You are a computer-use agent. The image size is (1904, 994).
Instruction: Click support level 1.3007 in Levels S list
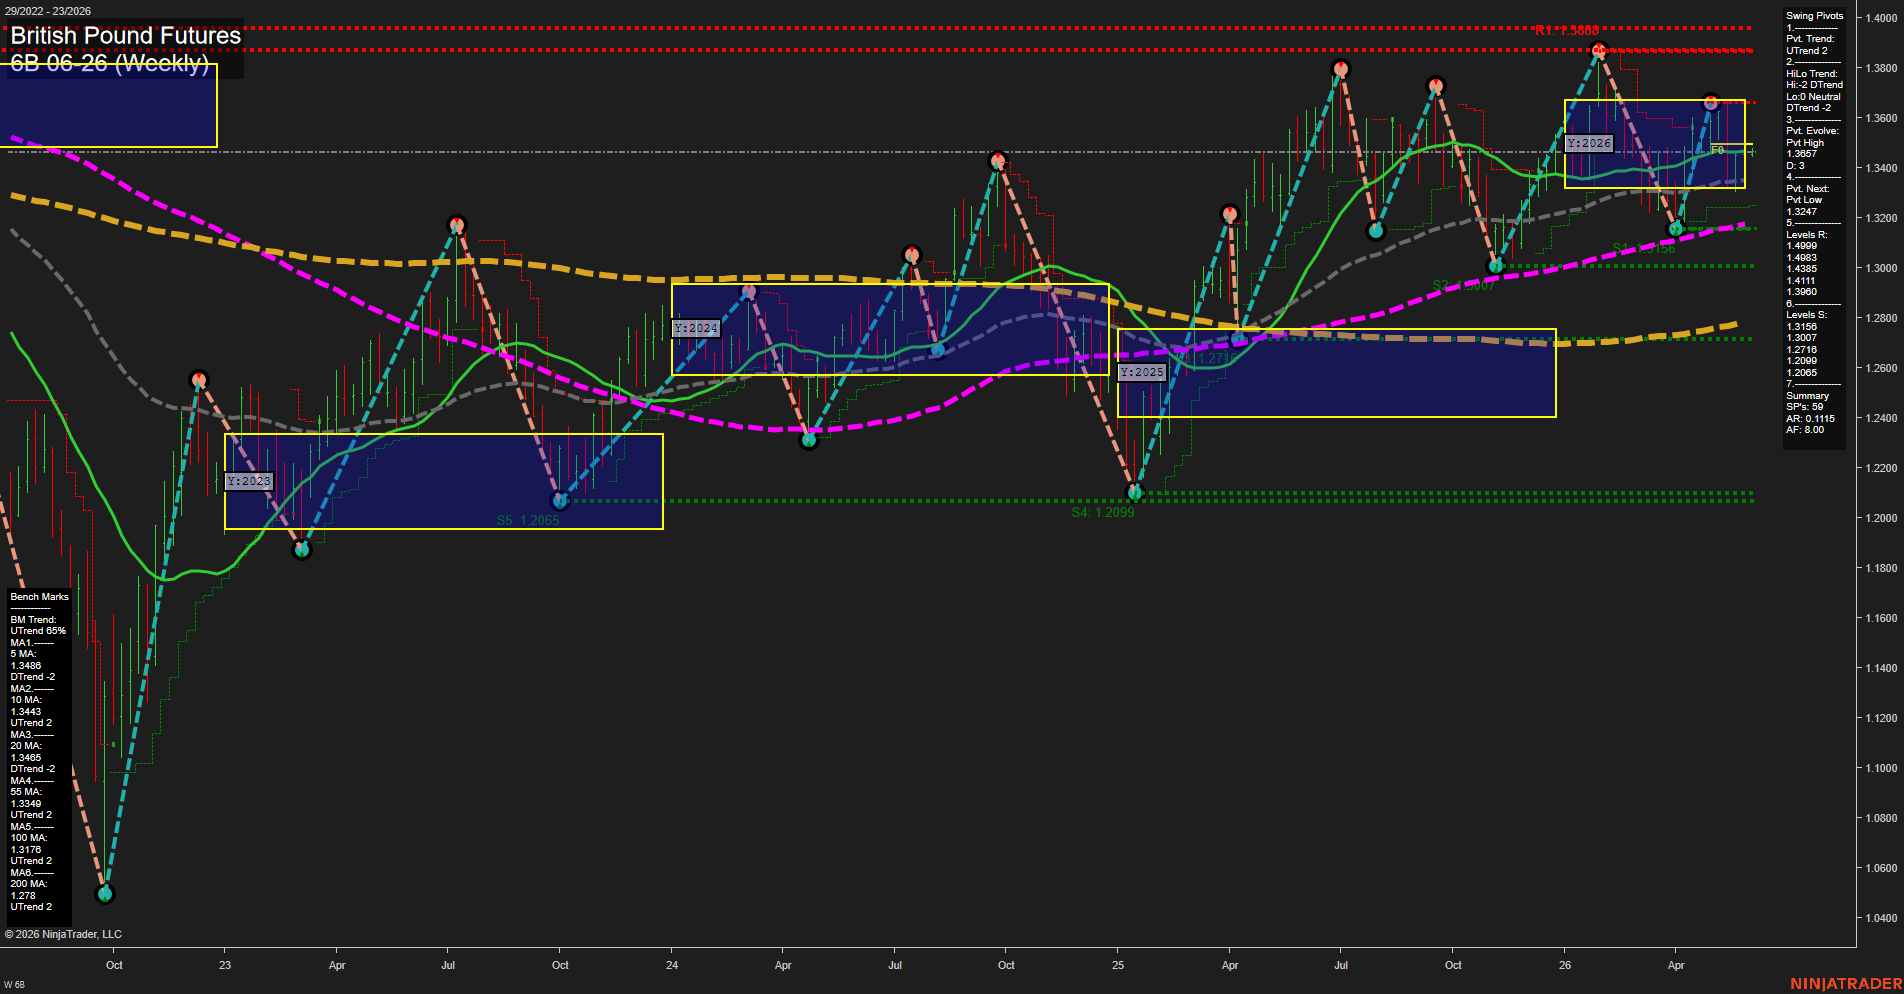[x=1802, y=338]
